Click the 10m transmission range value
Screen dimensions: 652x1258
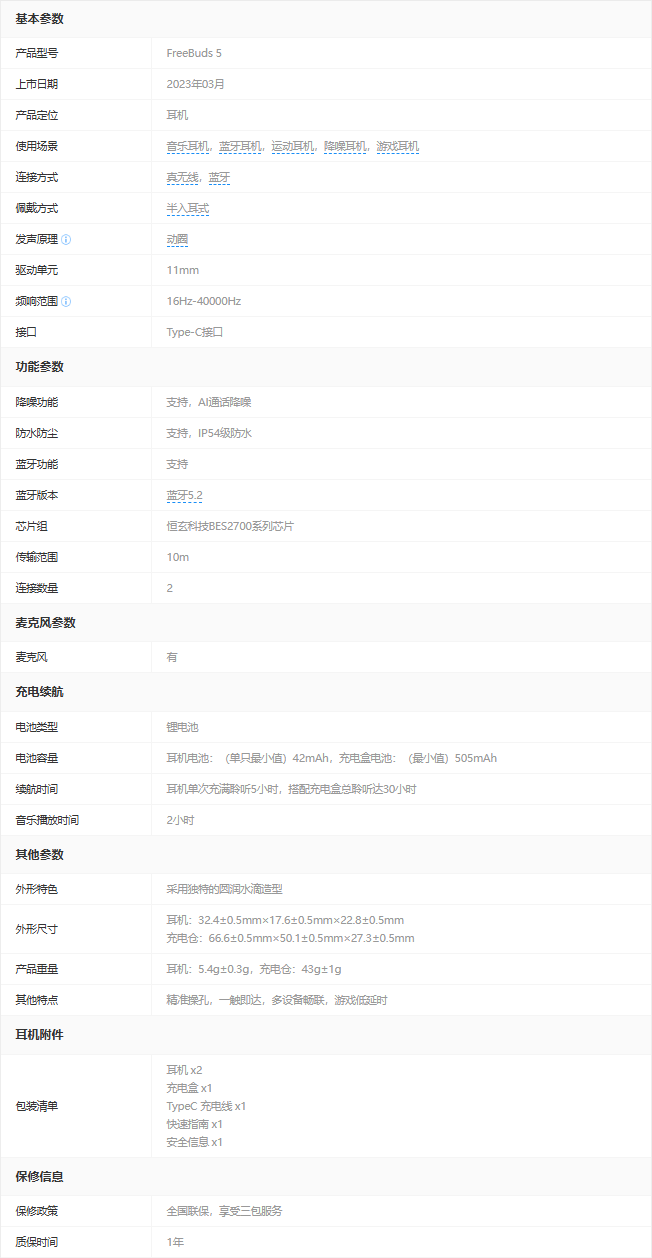tap(178, 557)
